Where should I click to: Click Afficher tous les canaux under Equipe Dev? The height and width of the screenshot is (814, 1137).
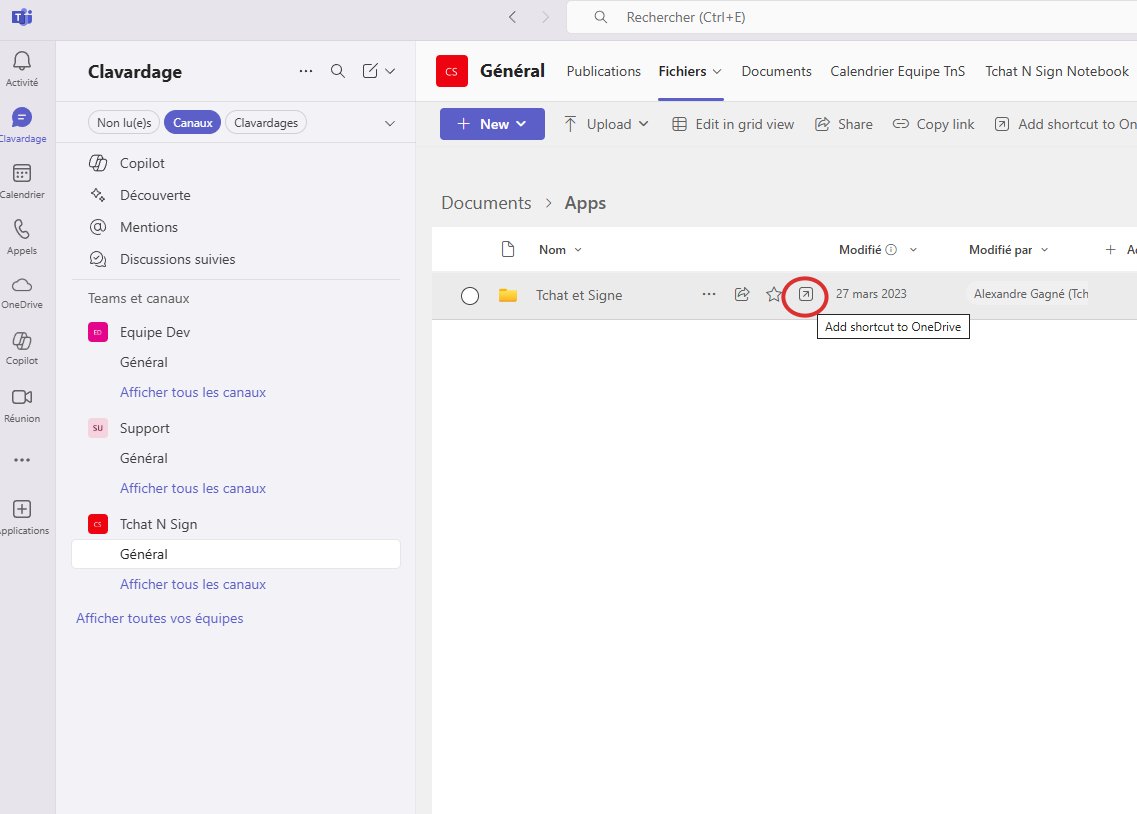[193, 392]
